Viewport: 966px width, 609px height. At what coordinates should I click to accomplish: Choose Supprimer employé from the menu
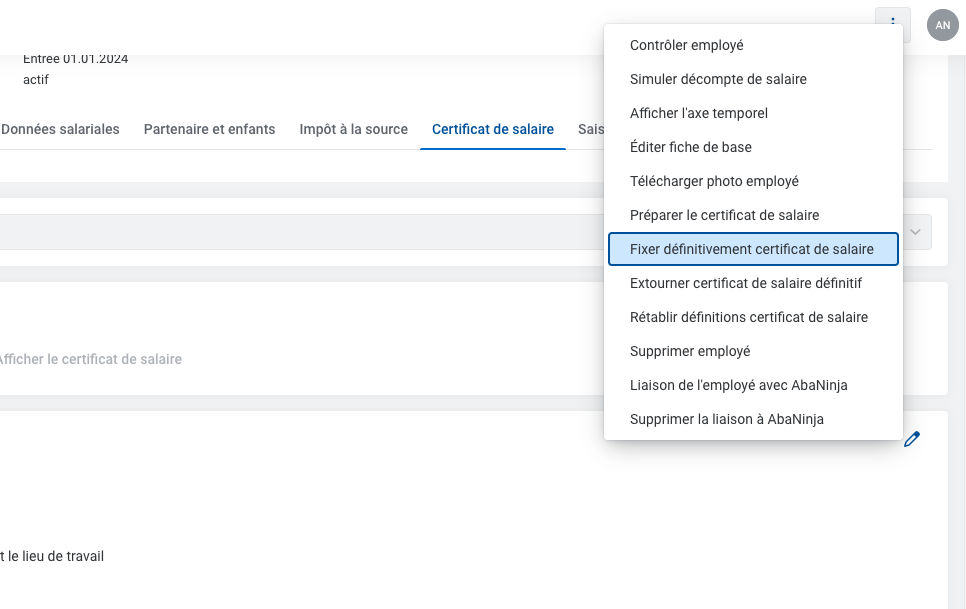[689, 351]
